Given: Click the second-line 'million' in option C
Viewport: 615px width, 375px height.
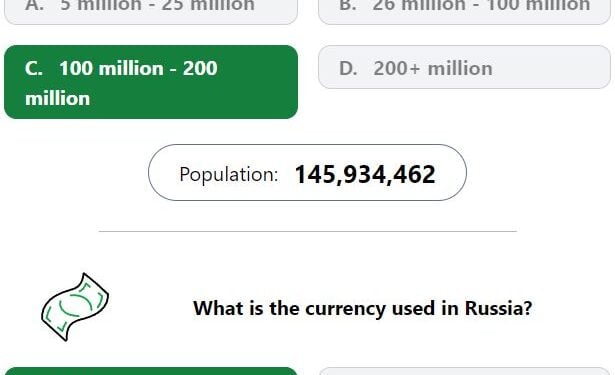Looking at the screenshot, I should coord(58,98).
